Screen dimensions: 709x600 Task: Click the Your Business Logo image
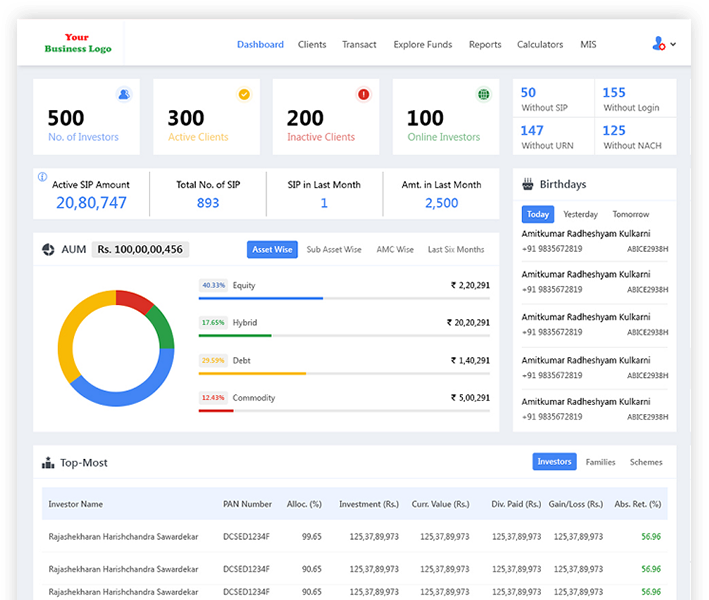coord(78,44)
